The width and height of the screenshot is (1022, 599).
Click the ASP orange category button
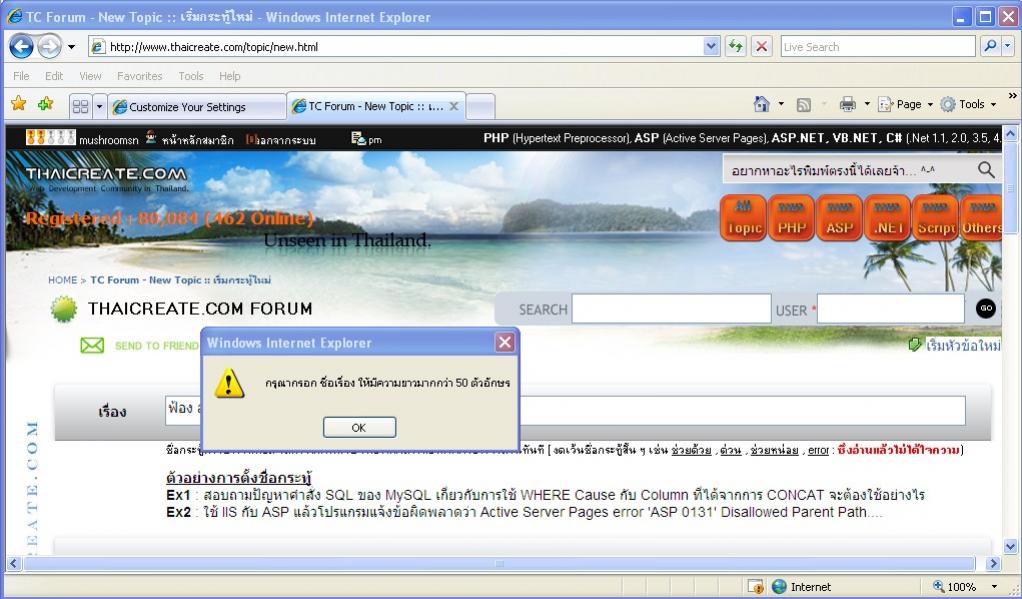pos(840,218)
